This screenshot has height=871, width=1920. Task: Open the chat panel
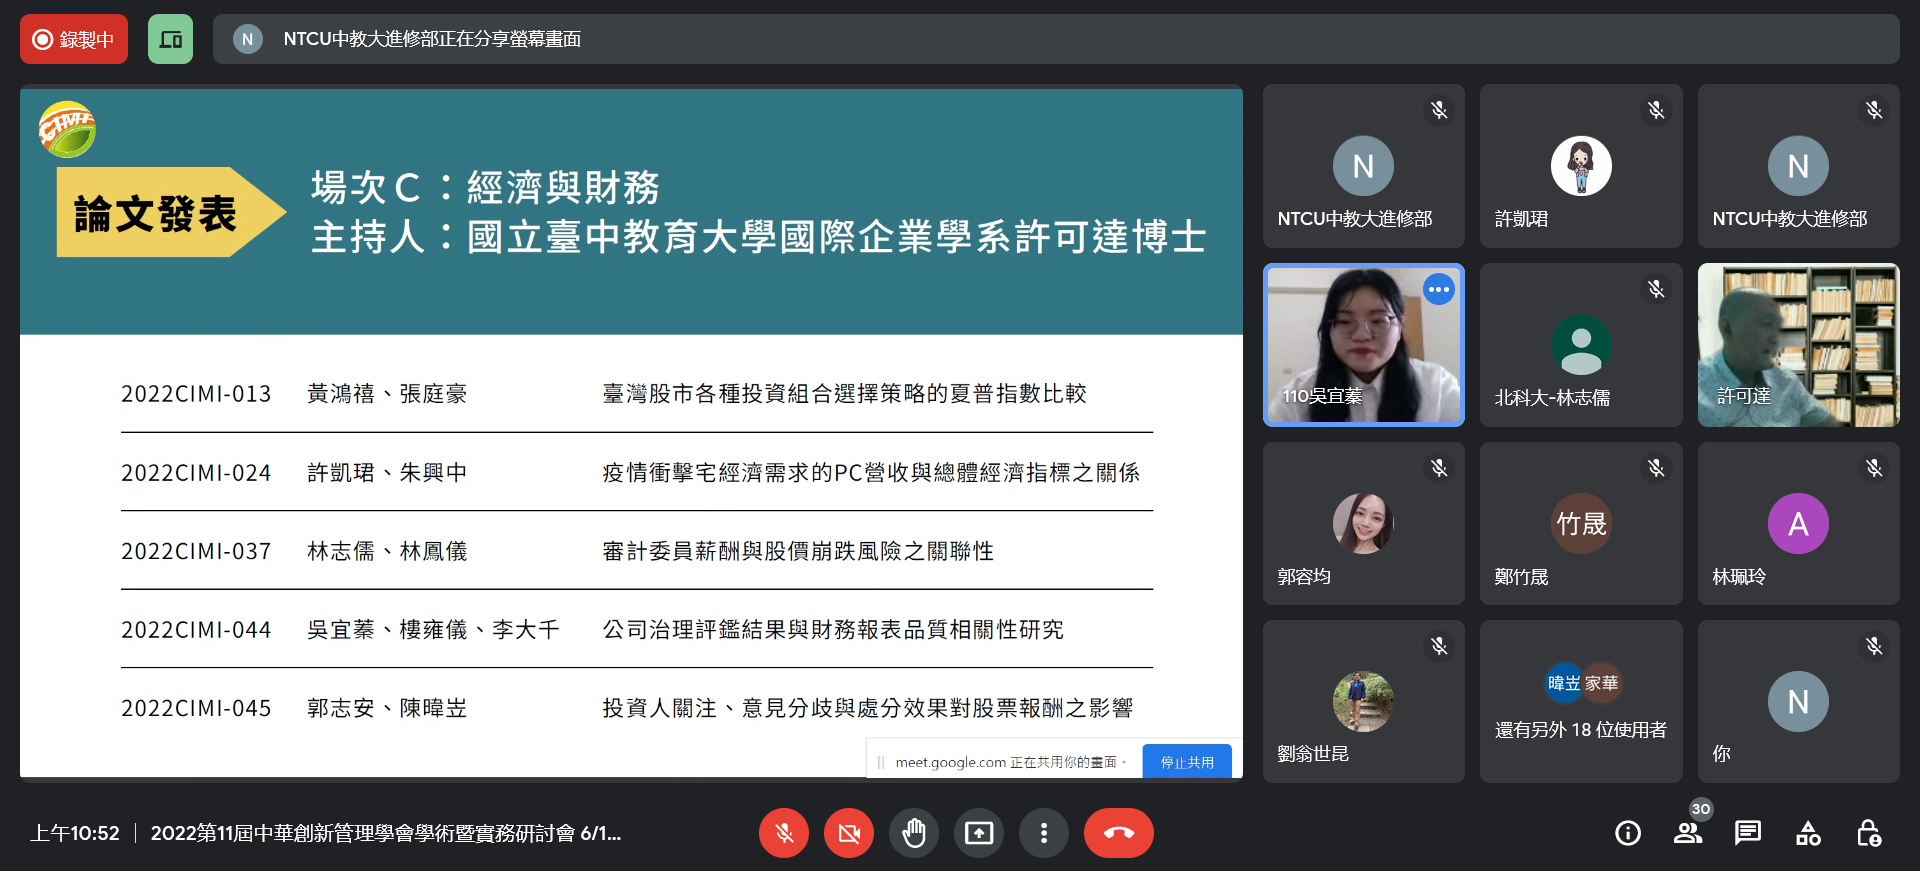(1747, 833)
